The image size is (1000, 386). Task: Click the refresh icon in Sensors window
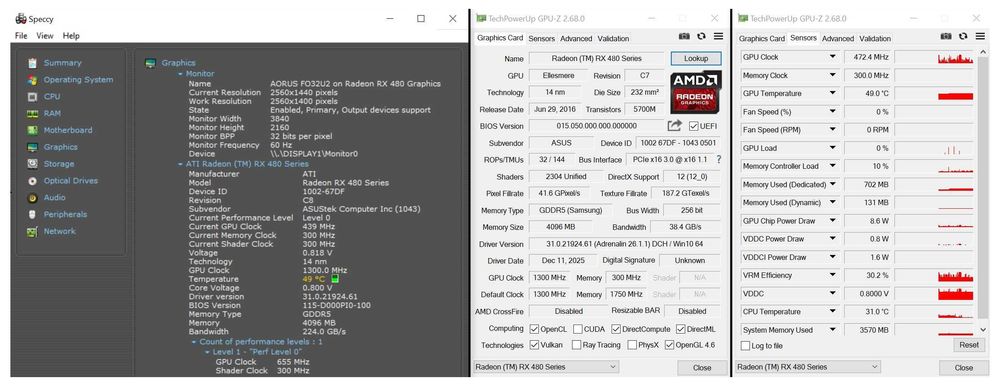pos(963,36)
